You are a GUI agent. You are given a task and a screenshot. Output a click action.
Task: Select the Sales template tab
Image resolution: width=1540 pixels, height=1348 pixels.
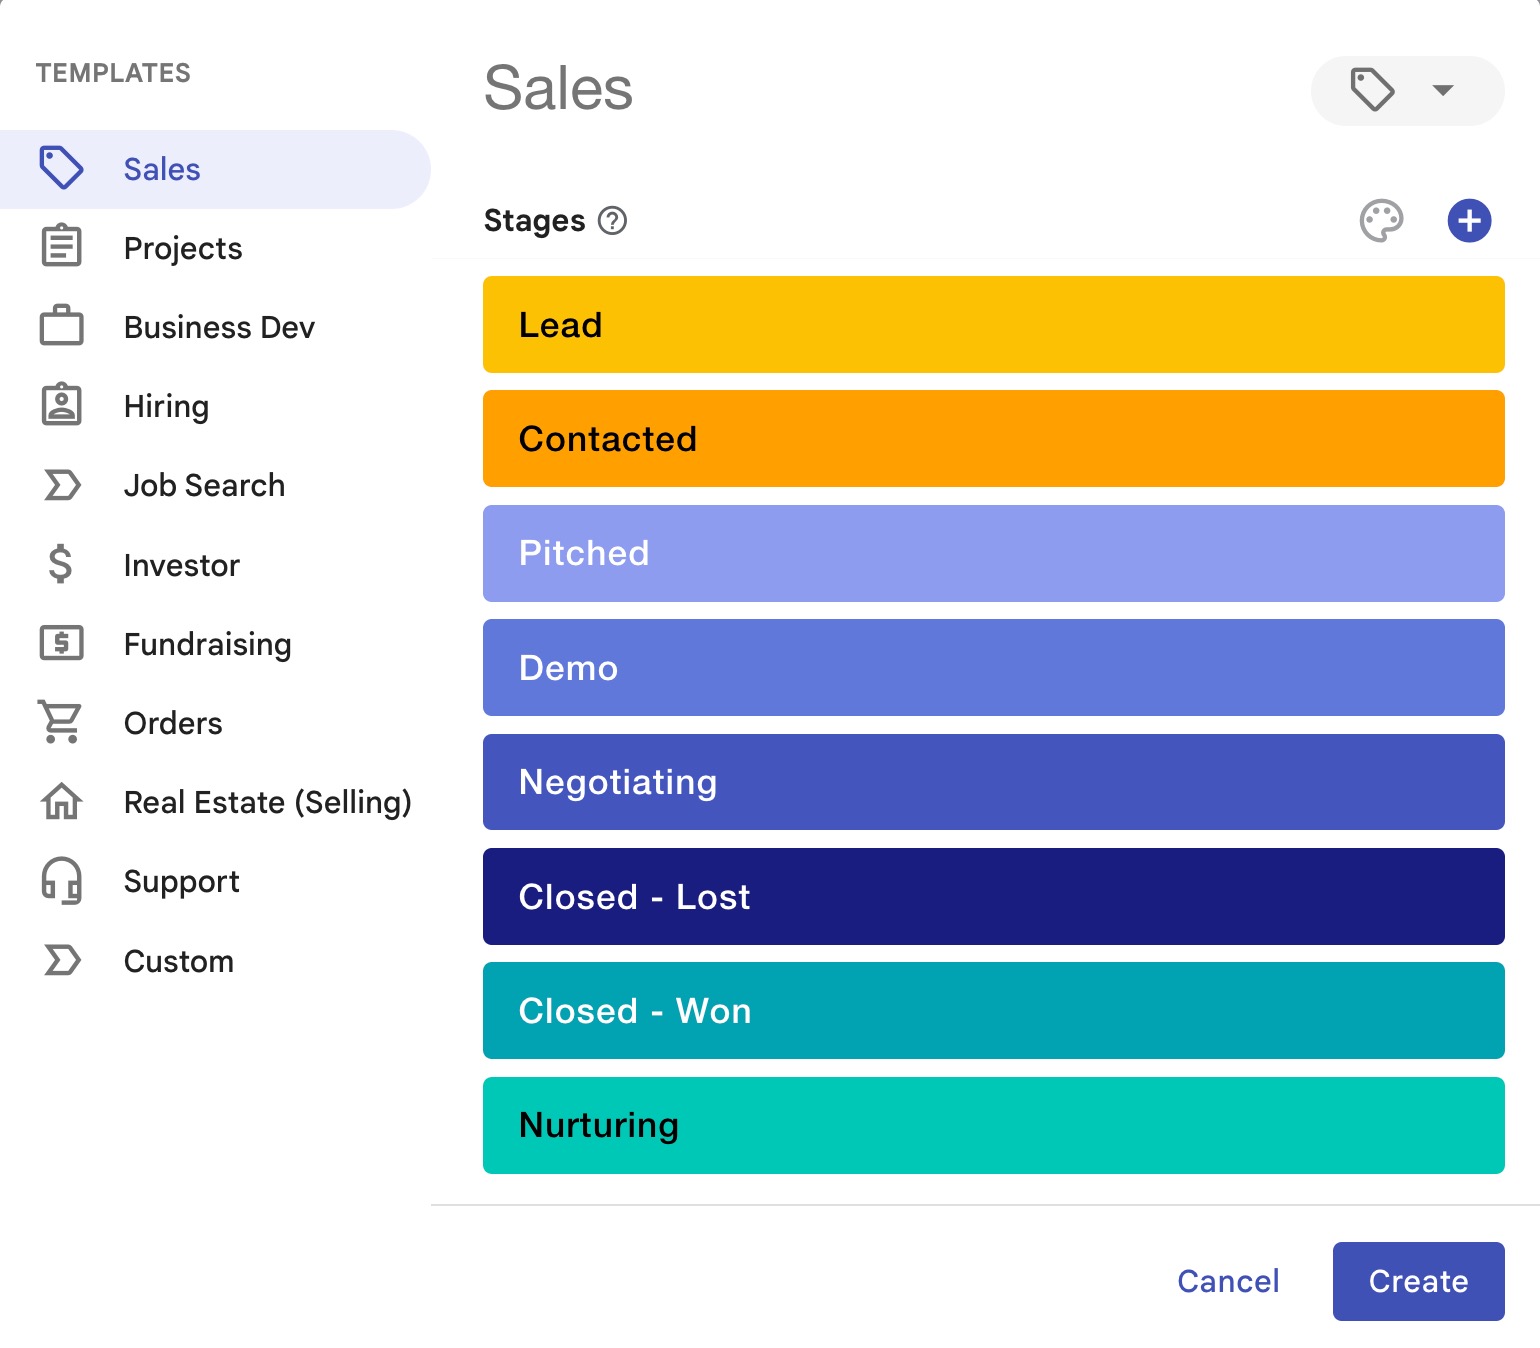coord(160,168)
